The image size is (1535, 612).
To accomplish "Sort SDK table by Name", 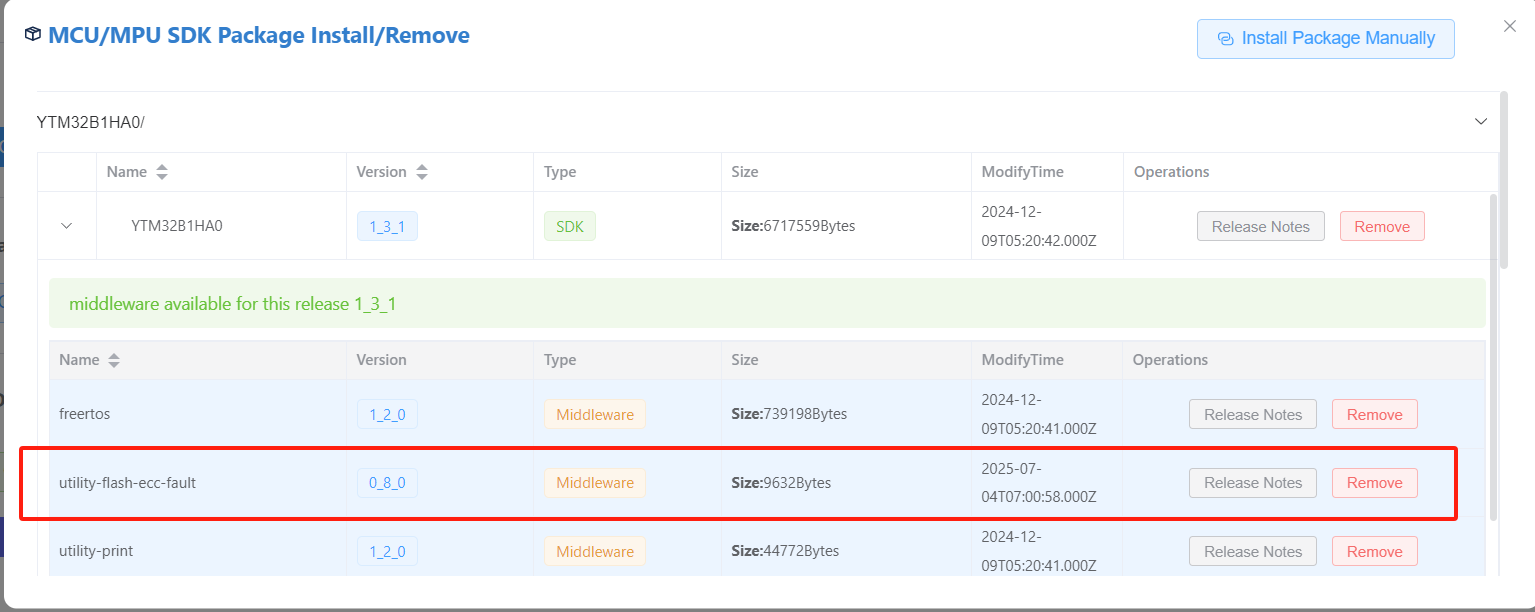I will pos(161,172).
